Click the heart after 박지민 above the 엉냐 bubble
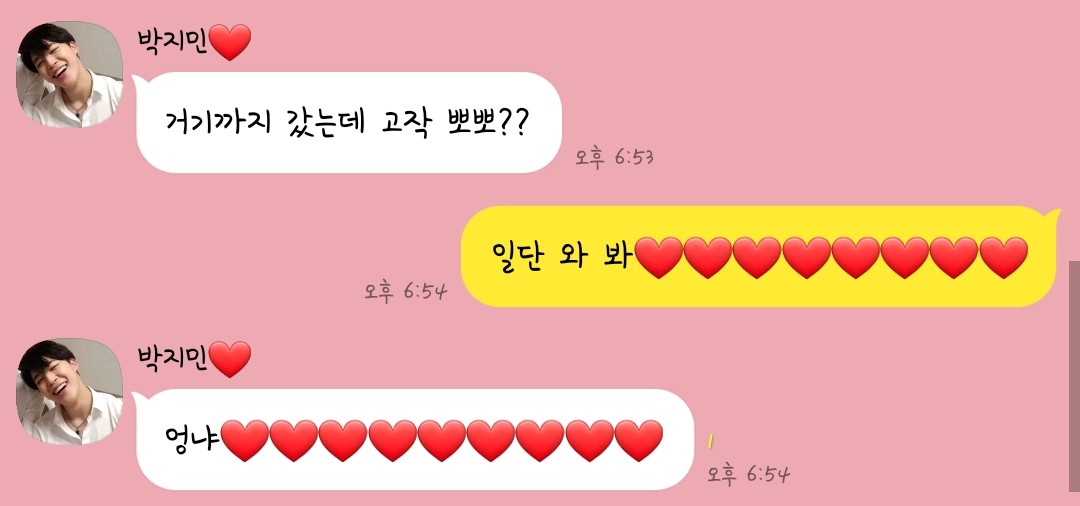The width and height of the screenshot is (1080, 506). point(230,359)
